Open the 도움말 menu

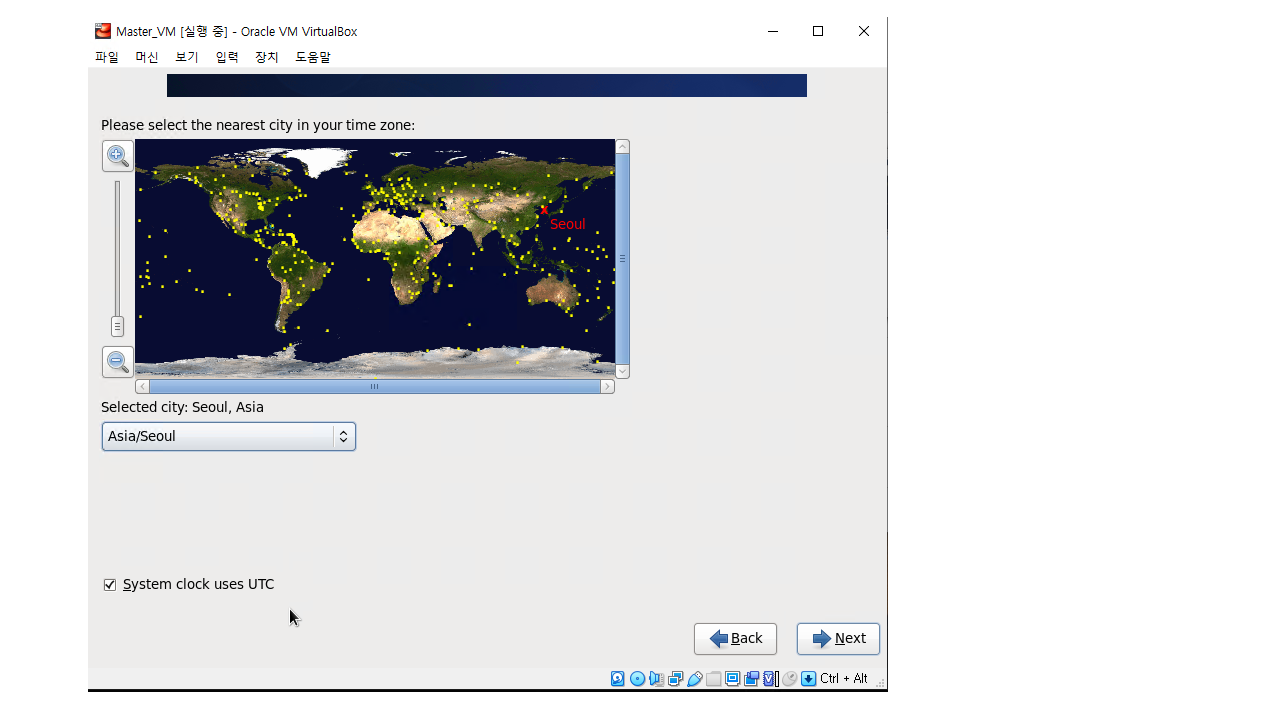point(312,57)
